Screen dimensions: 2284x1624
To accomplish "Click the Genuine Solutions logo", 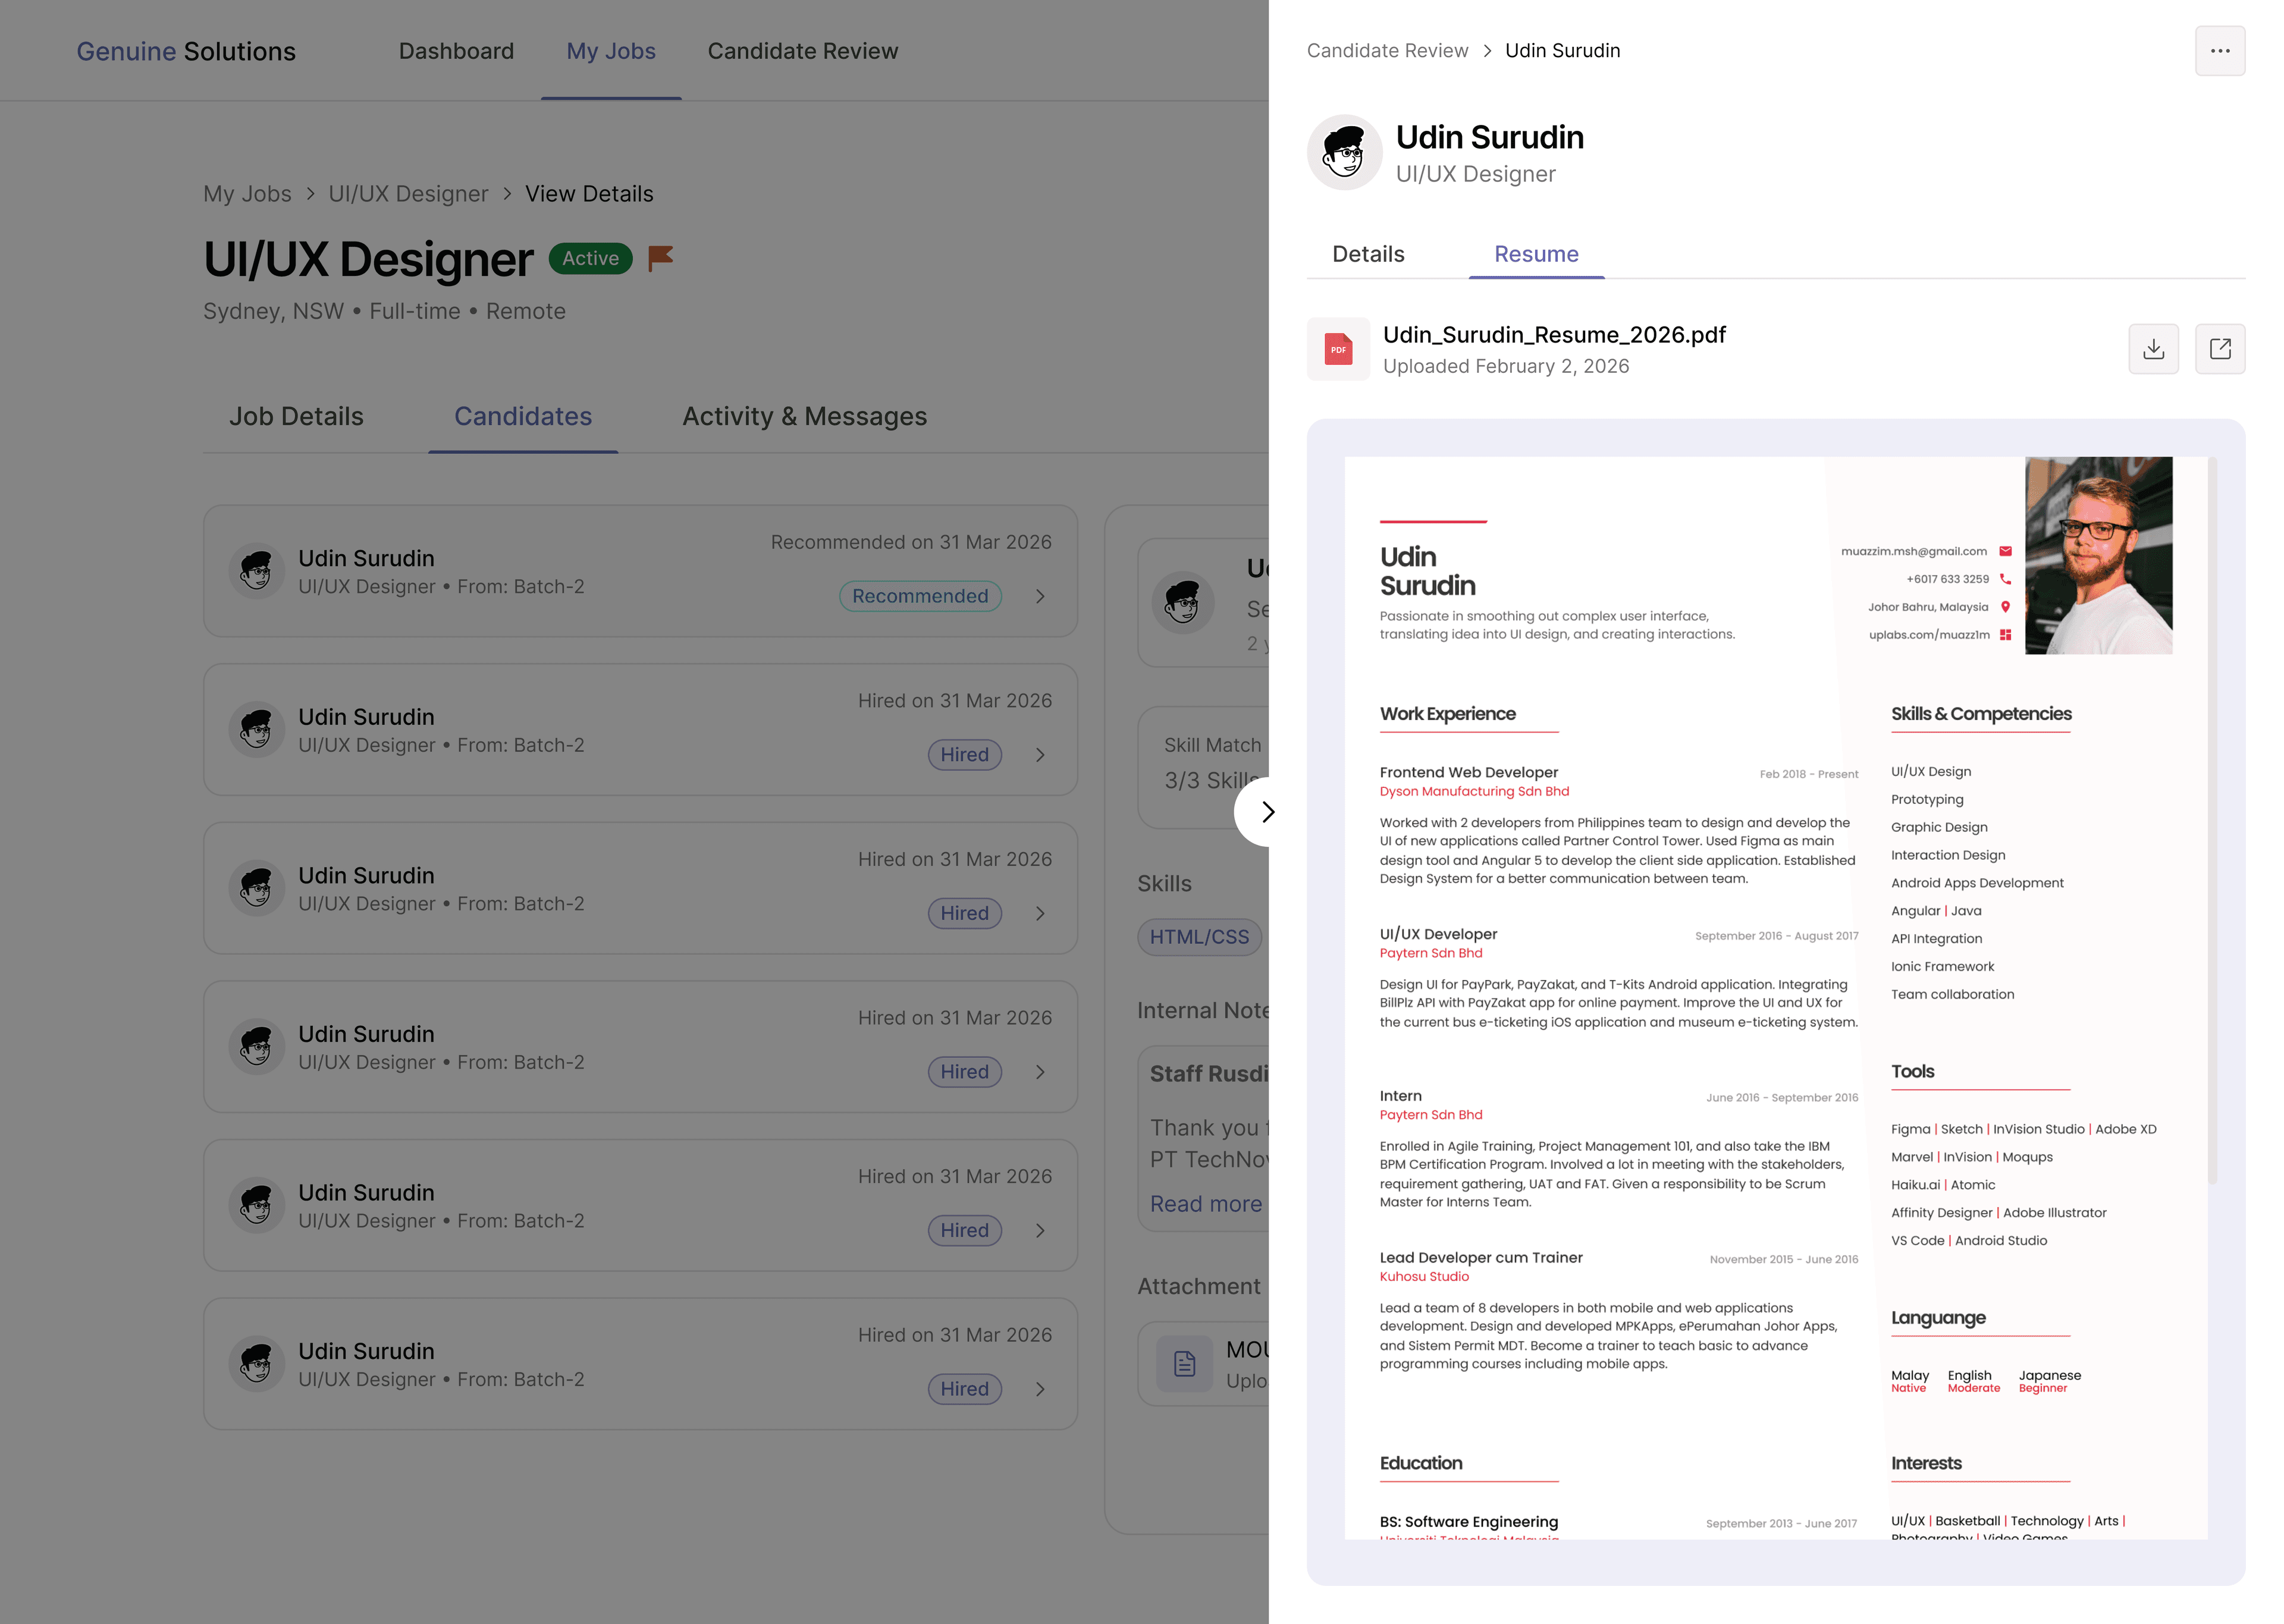I will (186, 51).
